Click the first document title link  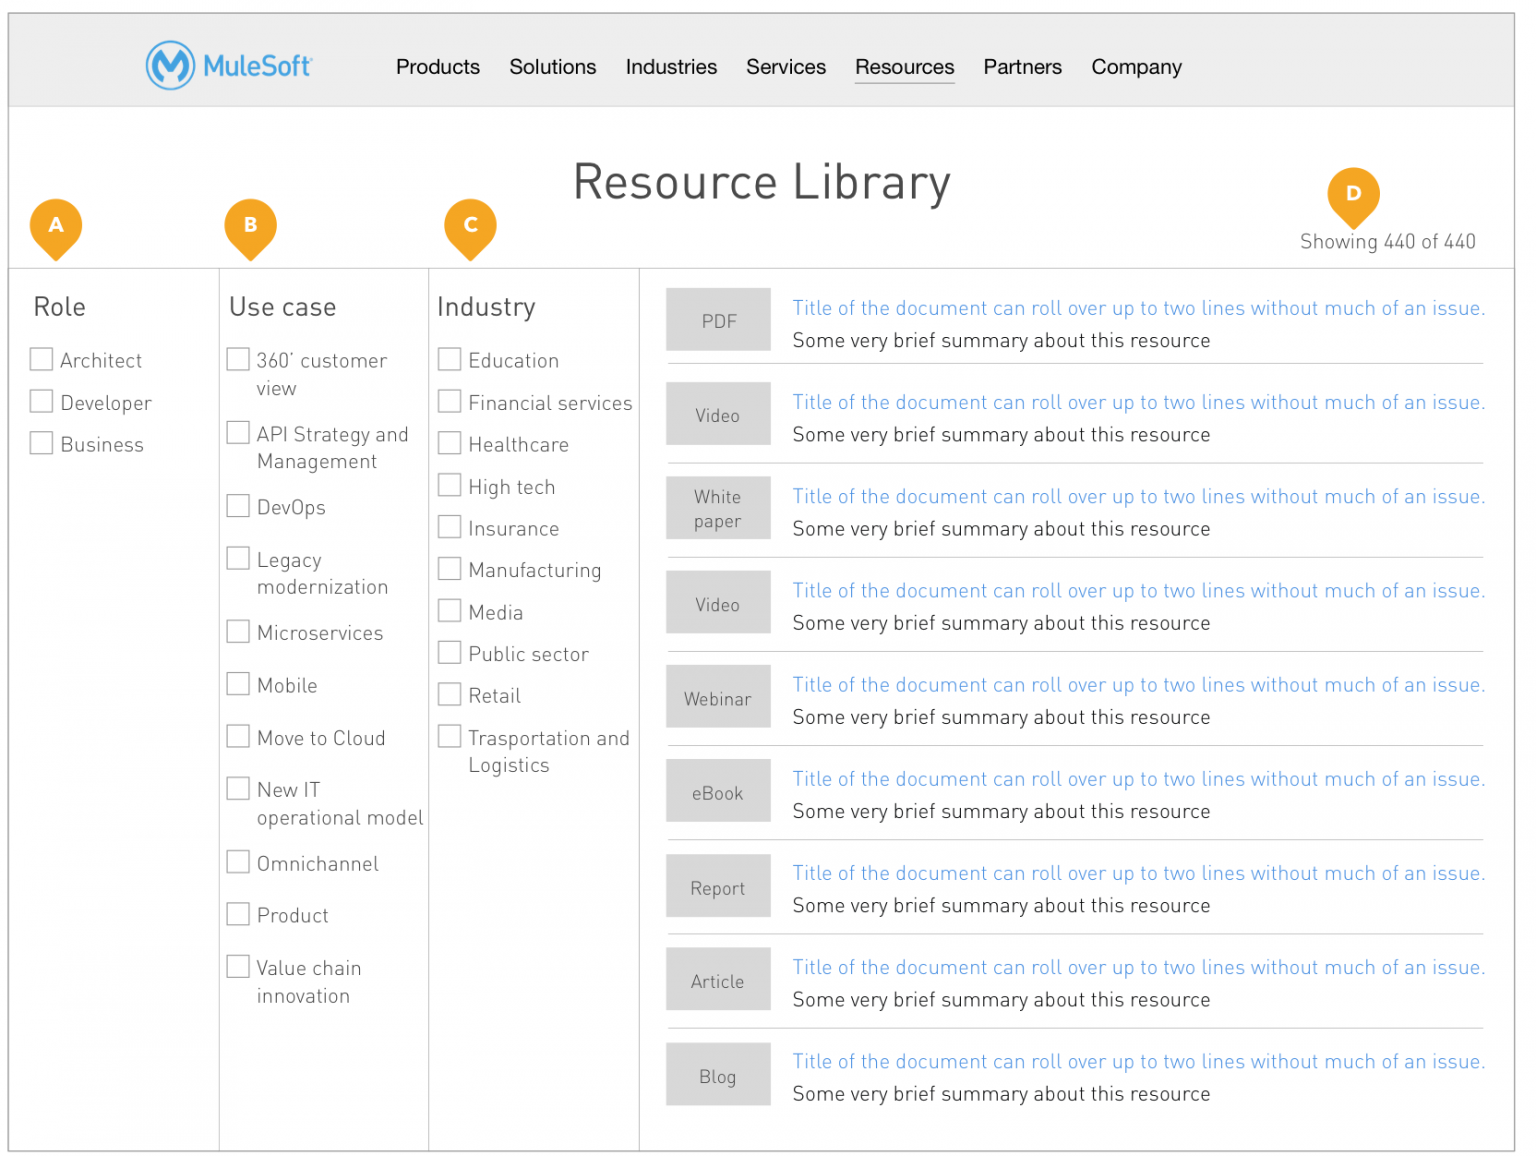pyautogui.click(x=1137, y=307)
